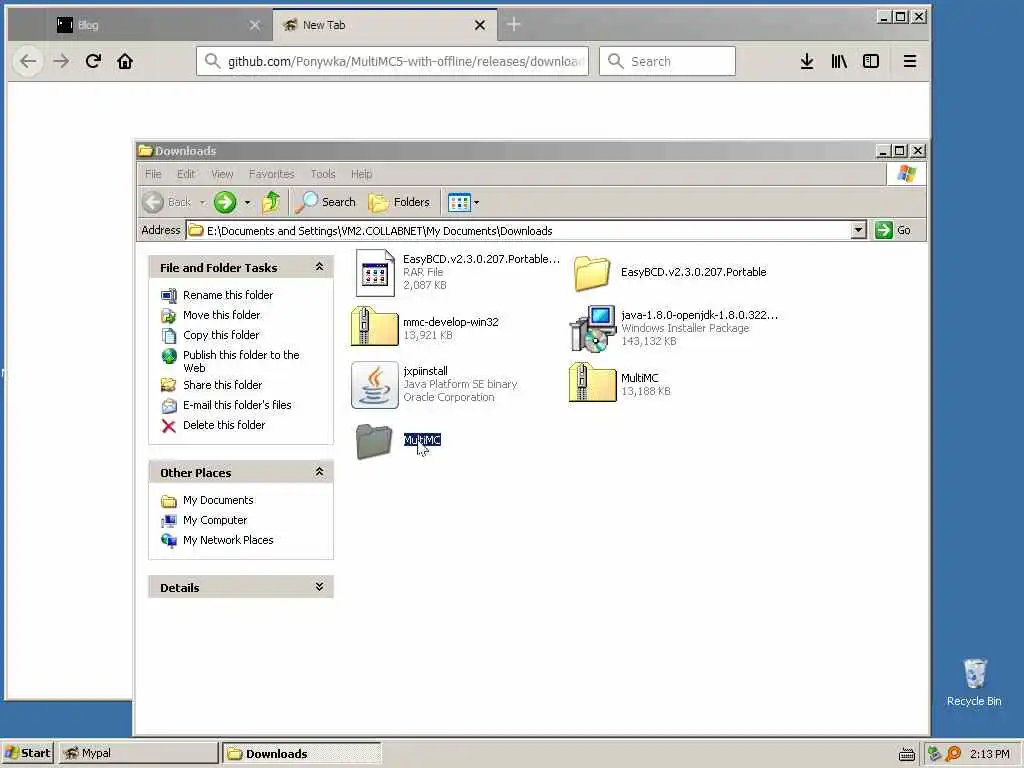
Task: Open the View menu in Downloads
Action: (222, 174)
